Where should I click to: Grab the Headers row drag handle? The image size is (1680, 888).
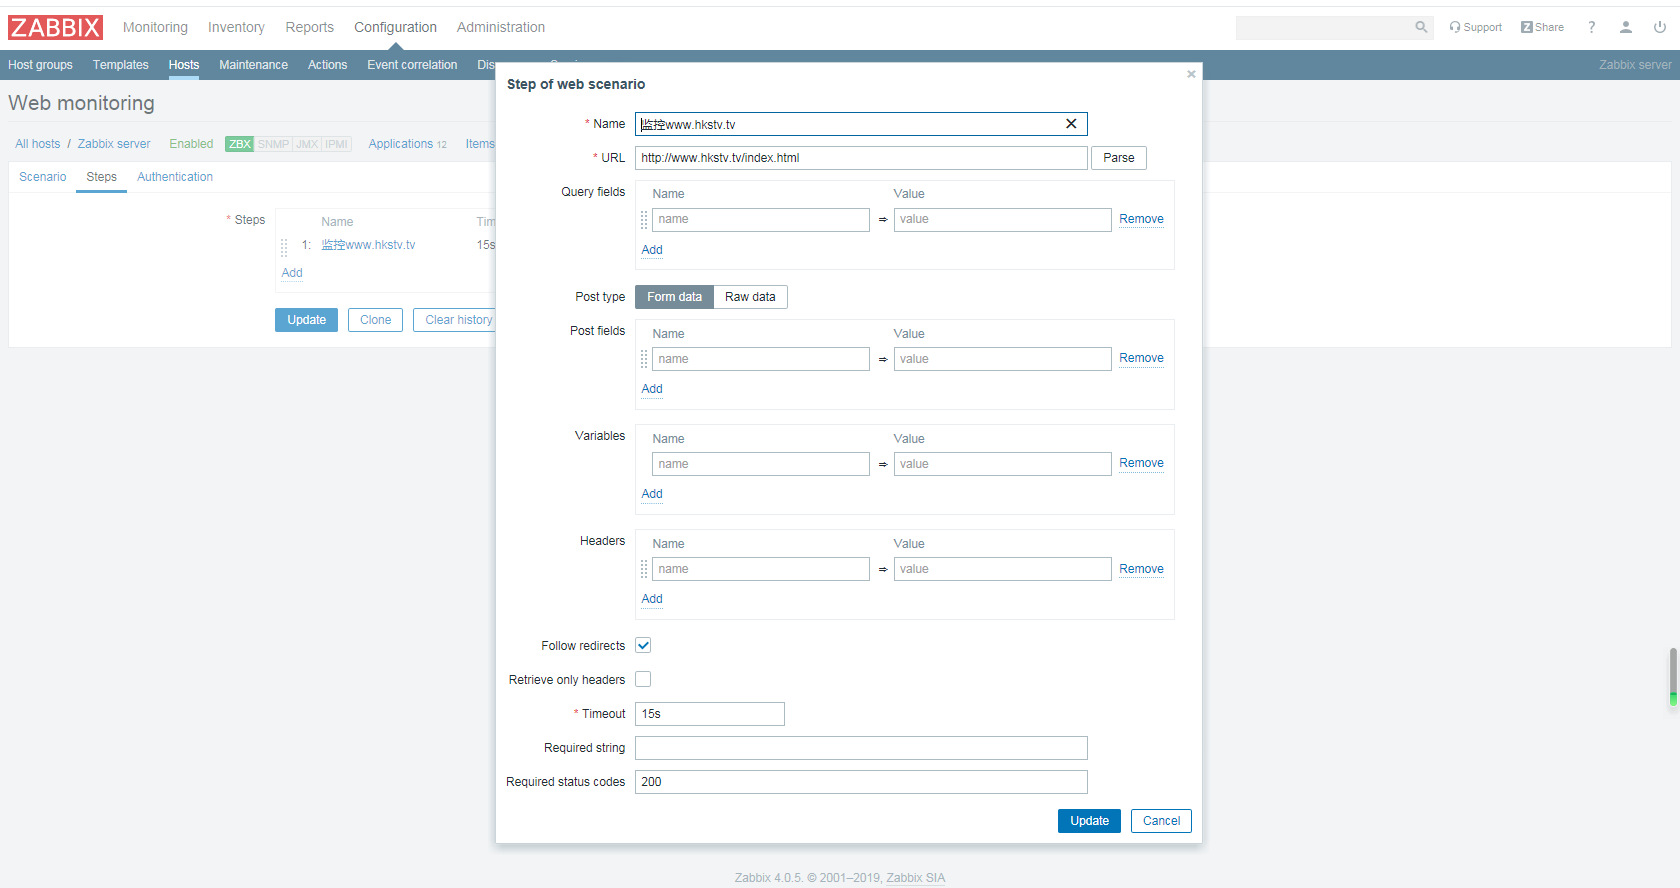644,569
